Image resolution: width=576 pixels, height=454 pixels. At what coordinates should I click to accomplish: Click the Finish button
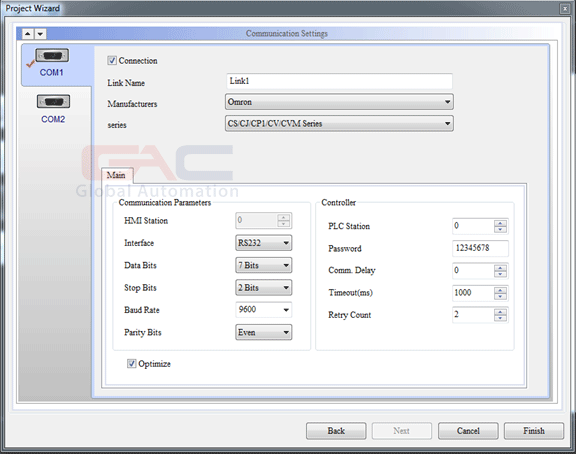533,430
